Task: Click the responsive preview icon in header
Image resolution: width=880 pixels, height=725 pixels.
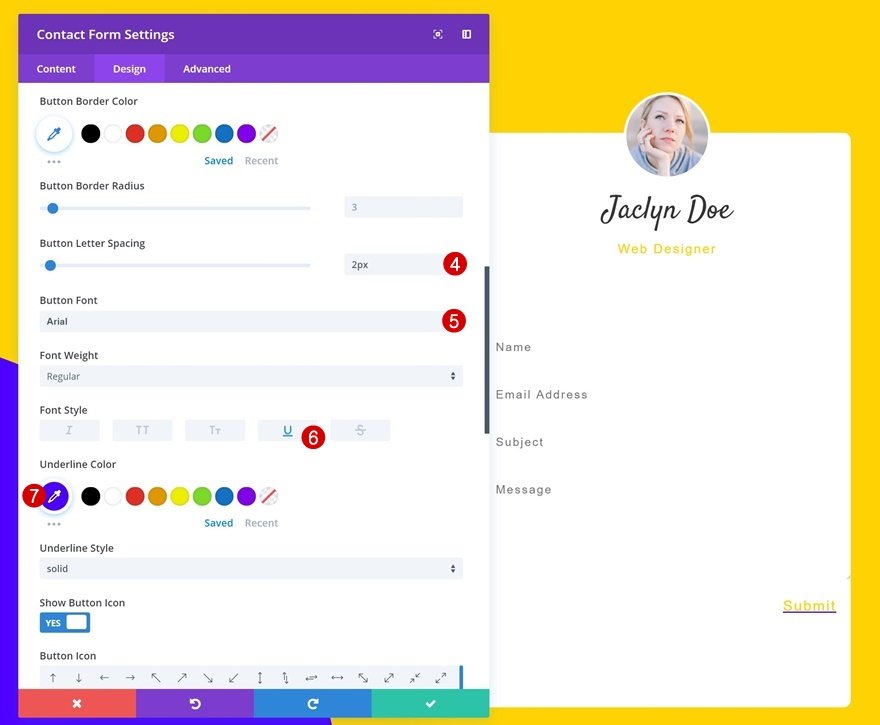Action: pos(438,34)
